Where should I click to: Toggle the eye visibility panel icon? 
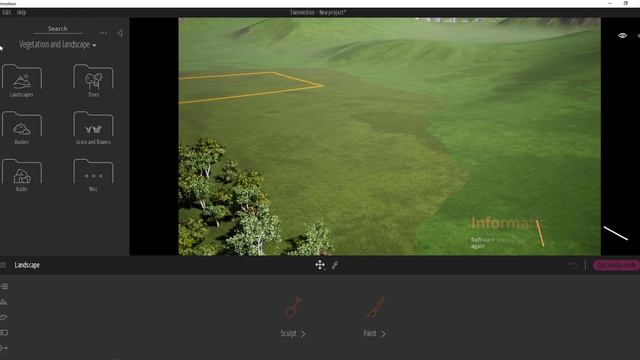622,36
